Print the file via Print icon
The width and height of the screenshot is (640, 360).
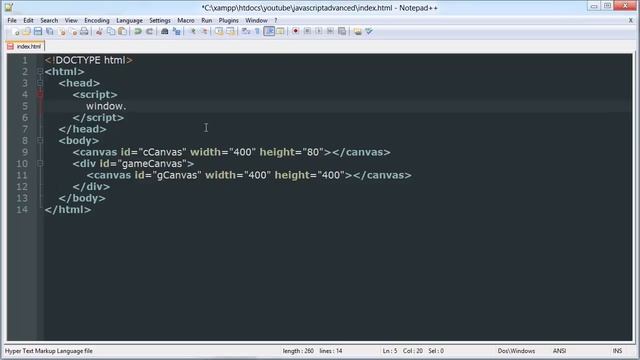click(84, 31)
